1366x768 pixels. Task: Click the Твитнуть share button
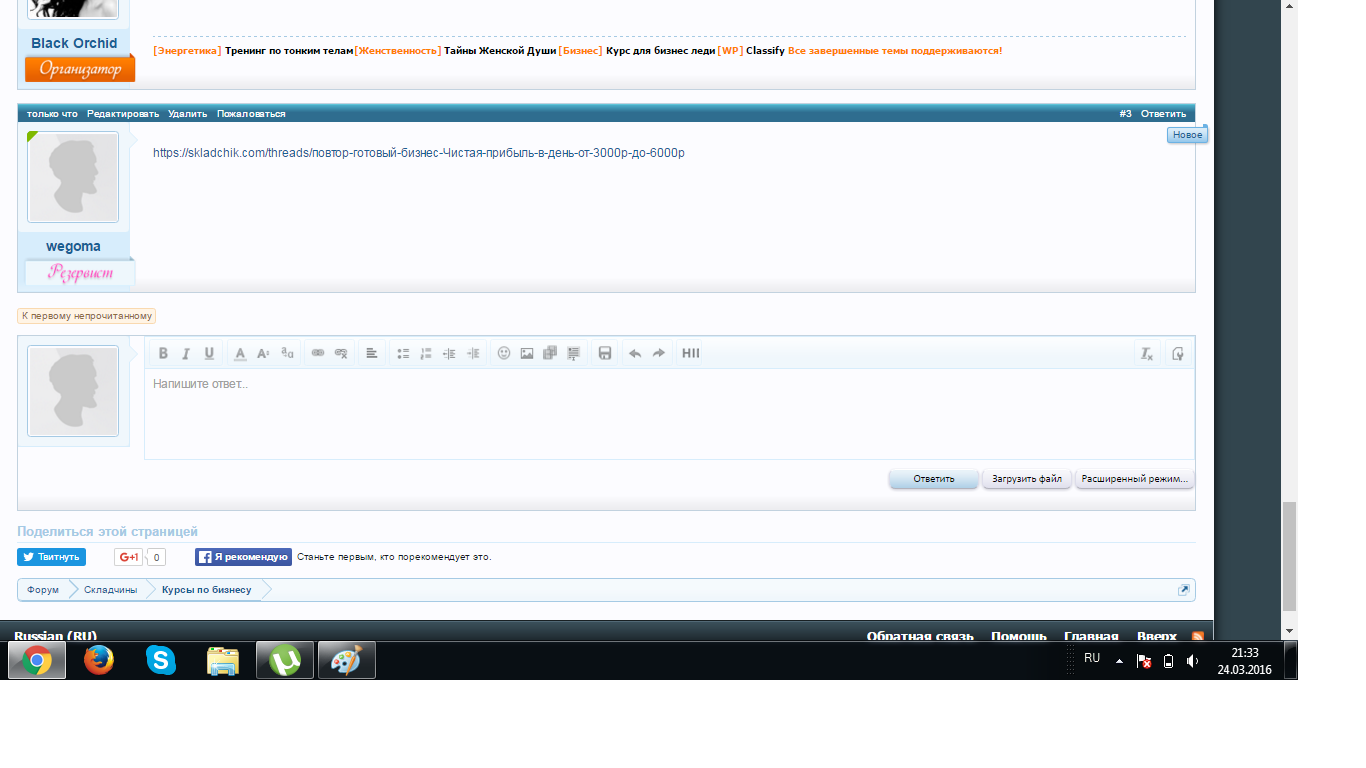coord(51,557)
